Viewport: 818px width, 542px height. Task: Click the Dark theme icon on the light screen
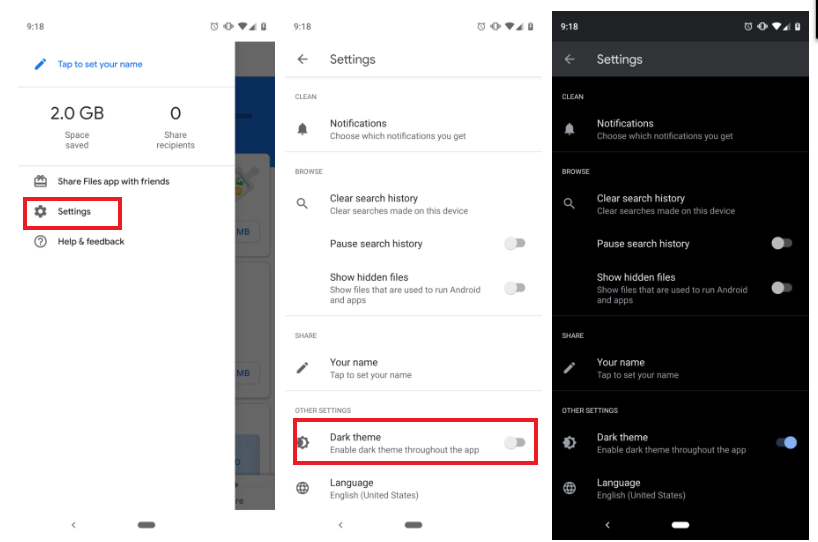304,442
